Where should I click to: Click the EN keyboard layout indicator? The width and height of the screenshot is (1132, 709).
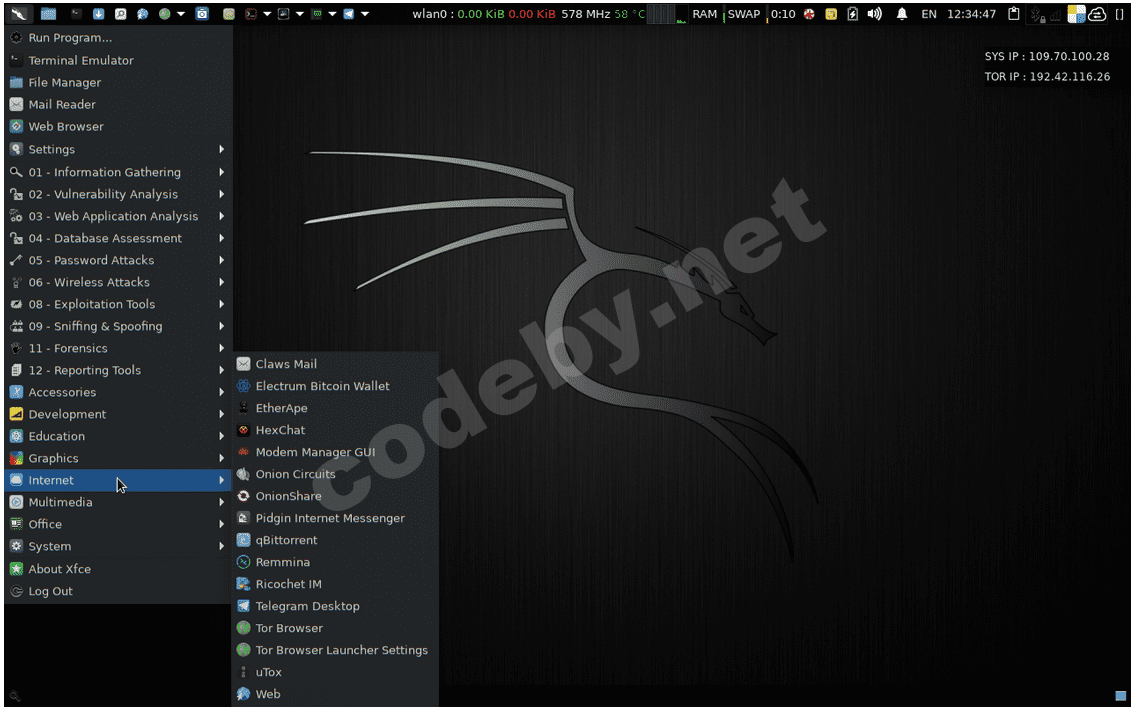(x=929, y=14)
